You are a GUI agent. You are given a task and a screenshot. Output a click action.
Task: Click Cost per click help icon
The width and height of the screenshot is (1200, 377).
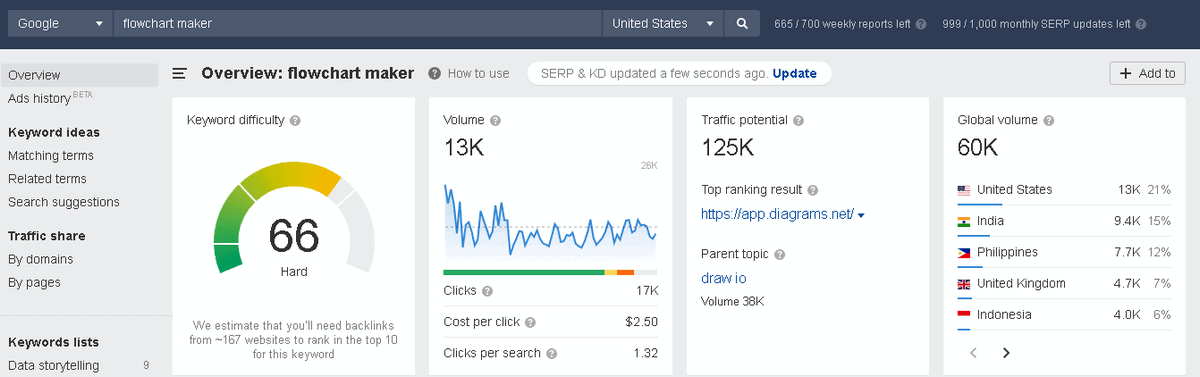pyautogui.click(x=530, y=322)
